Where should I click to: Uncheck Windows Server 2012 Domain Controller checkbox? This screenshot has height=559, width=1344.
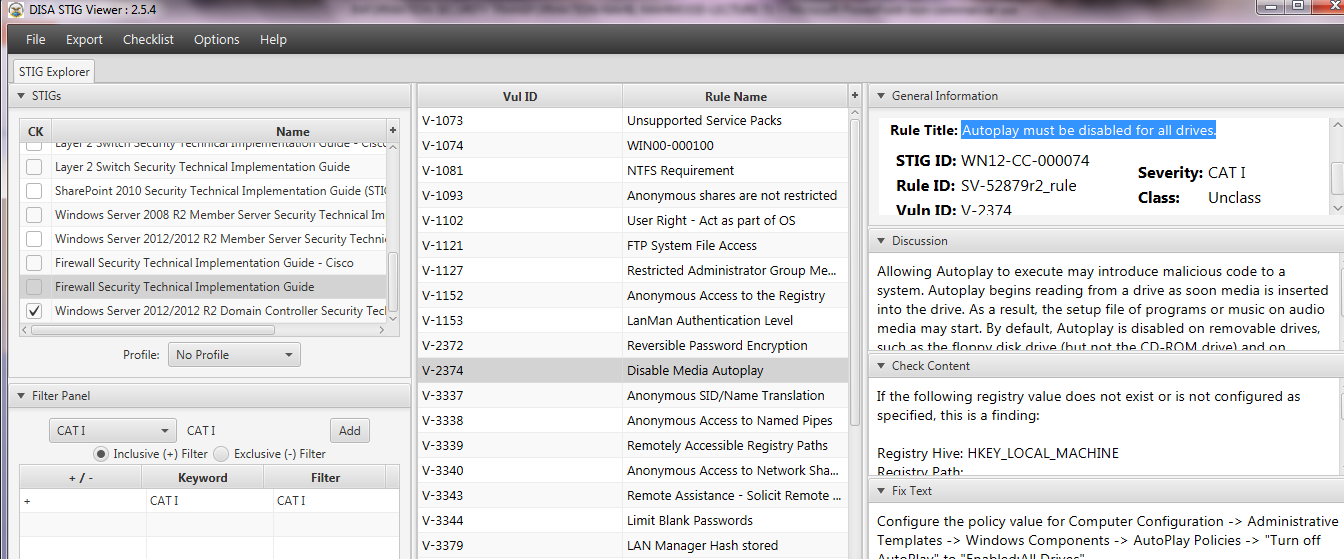click(x=34, y=311)
